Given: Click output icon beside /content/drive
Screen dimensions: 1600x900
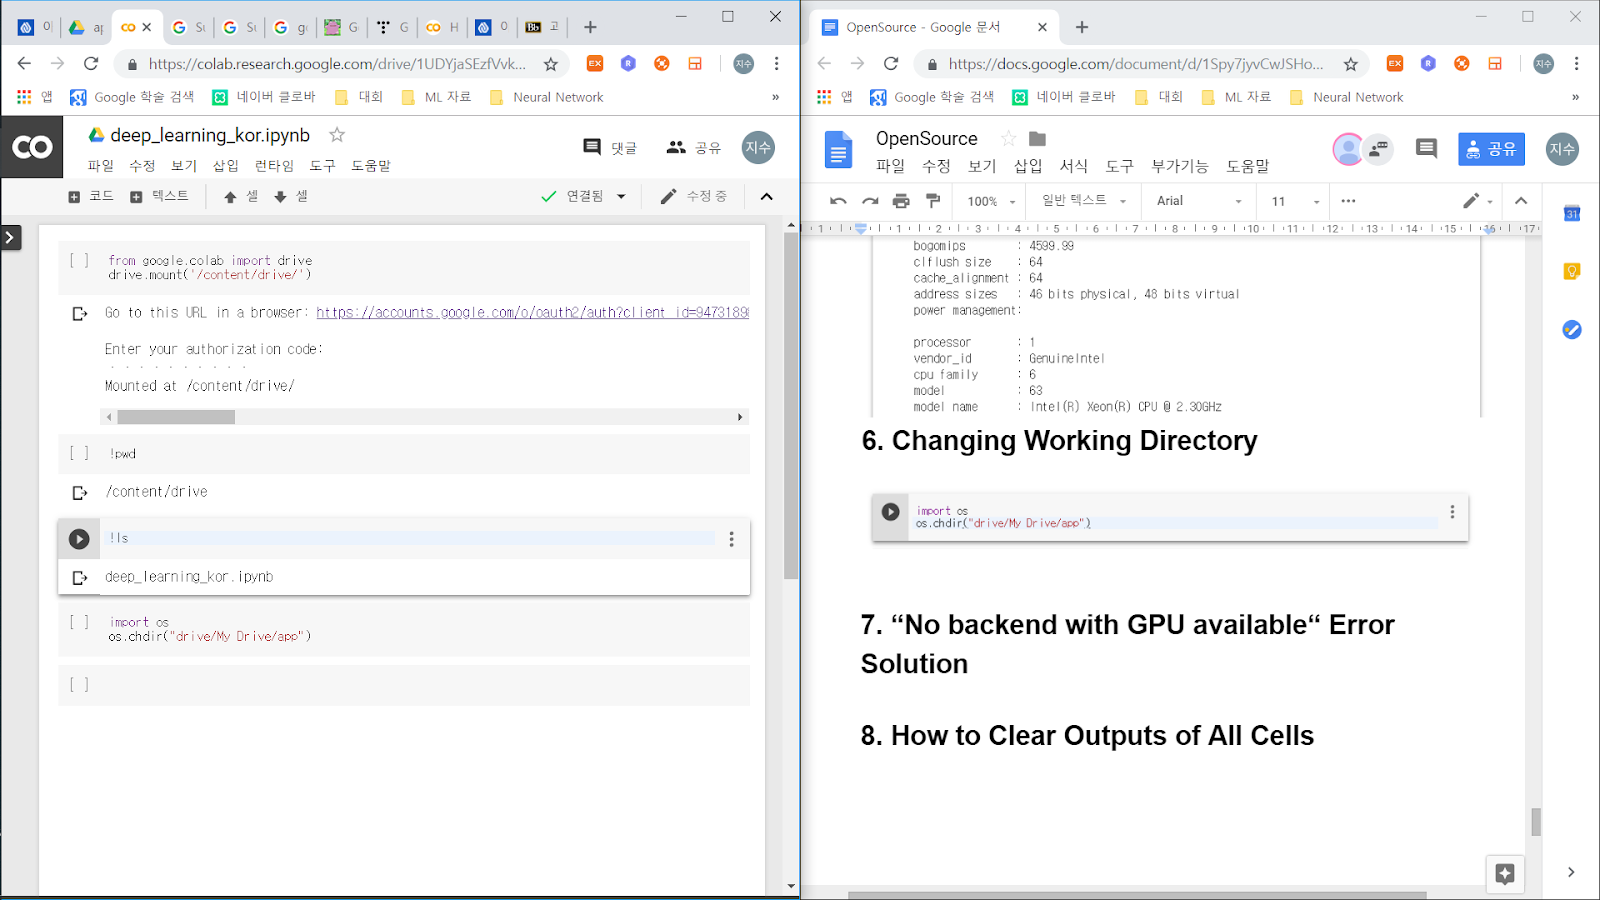Looking at the screenshot, I should 80,492.
